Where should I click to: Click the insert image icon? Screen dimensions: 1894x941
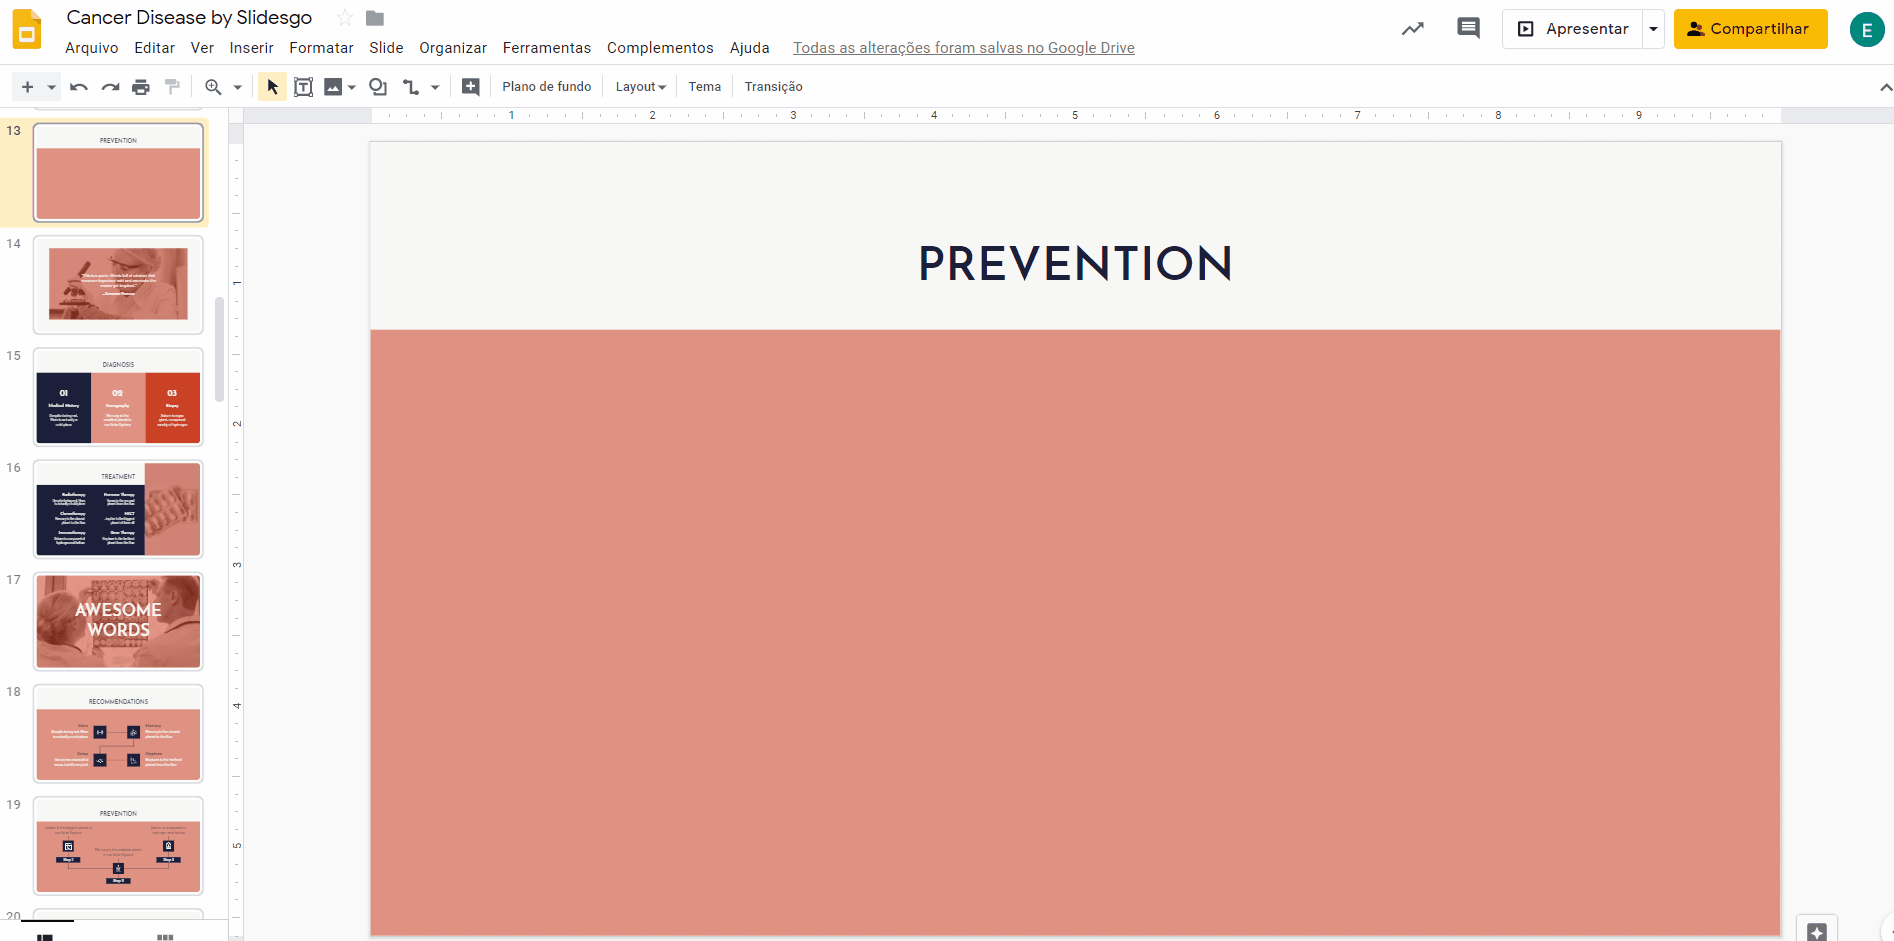[333, 87]
